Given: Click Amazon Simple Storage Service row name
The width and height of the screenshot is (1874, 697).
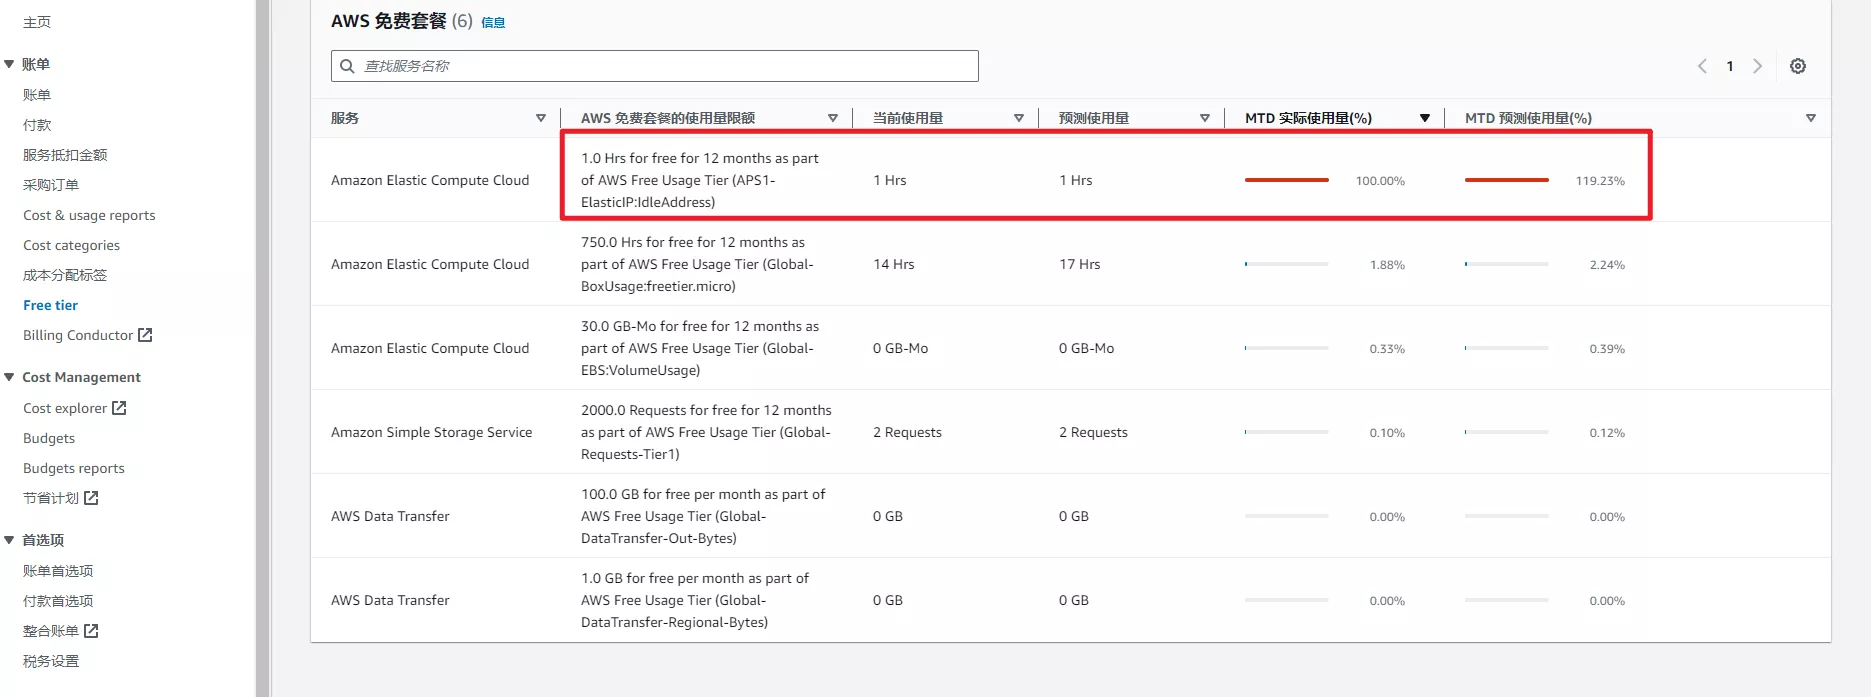Looking at the screenshot, I should tap(431, 432).
